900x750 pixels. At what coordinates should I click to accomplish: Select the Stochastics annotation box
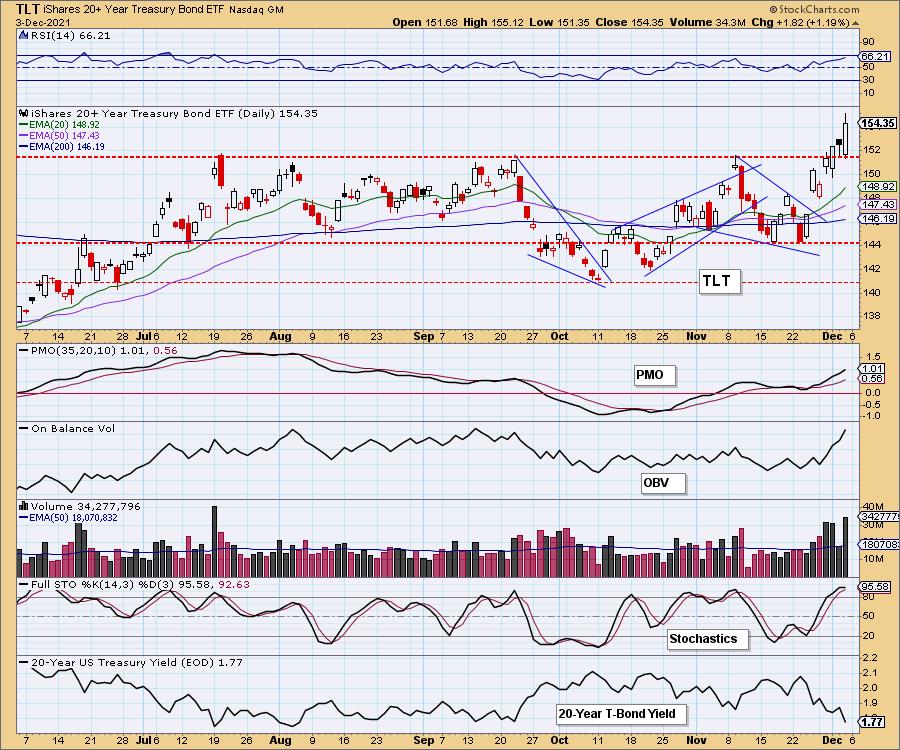point(708,639)
